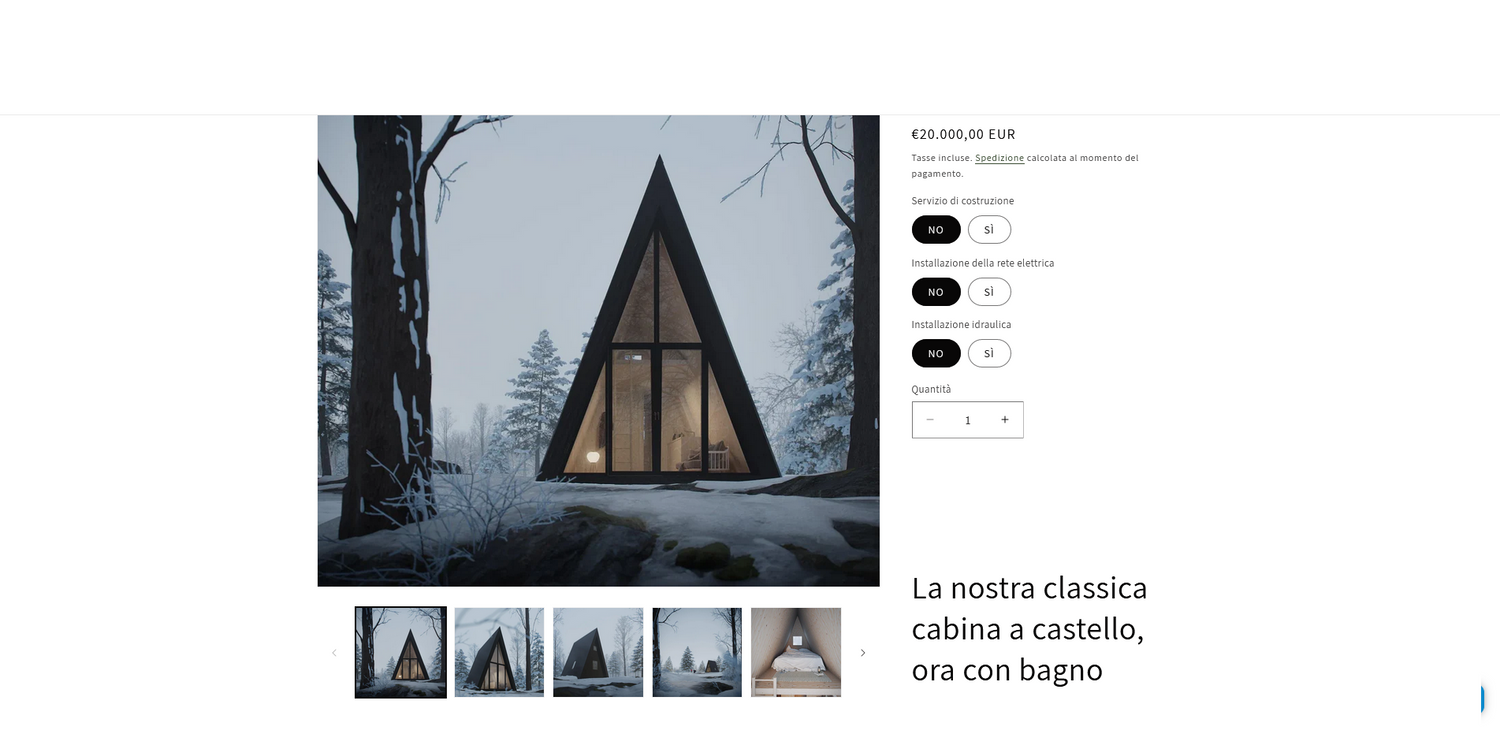
Task: Pick NO for Installazione idraulica
Action: (x=936, y=353)
